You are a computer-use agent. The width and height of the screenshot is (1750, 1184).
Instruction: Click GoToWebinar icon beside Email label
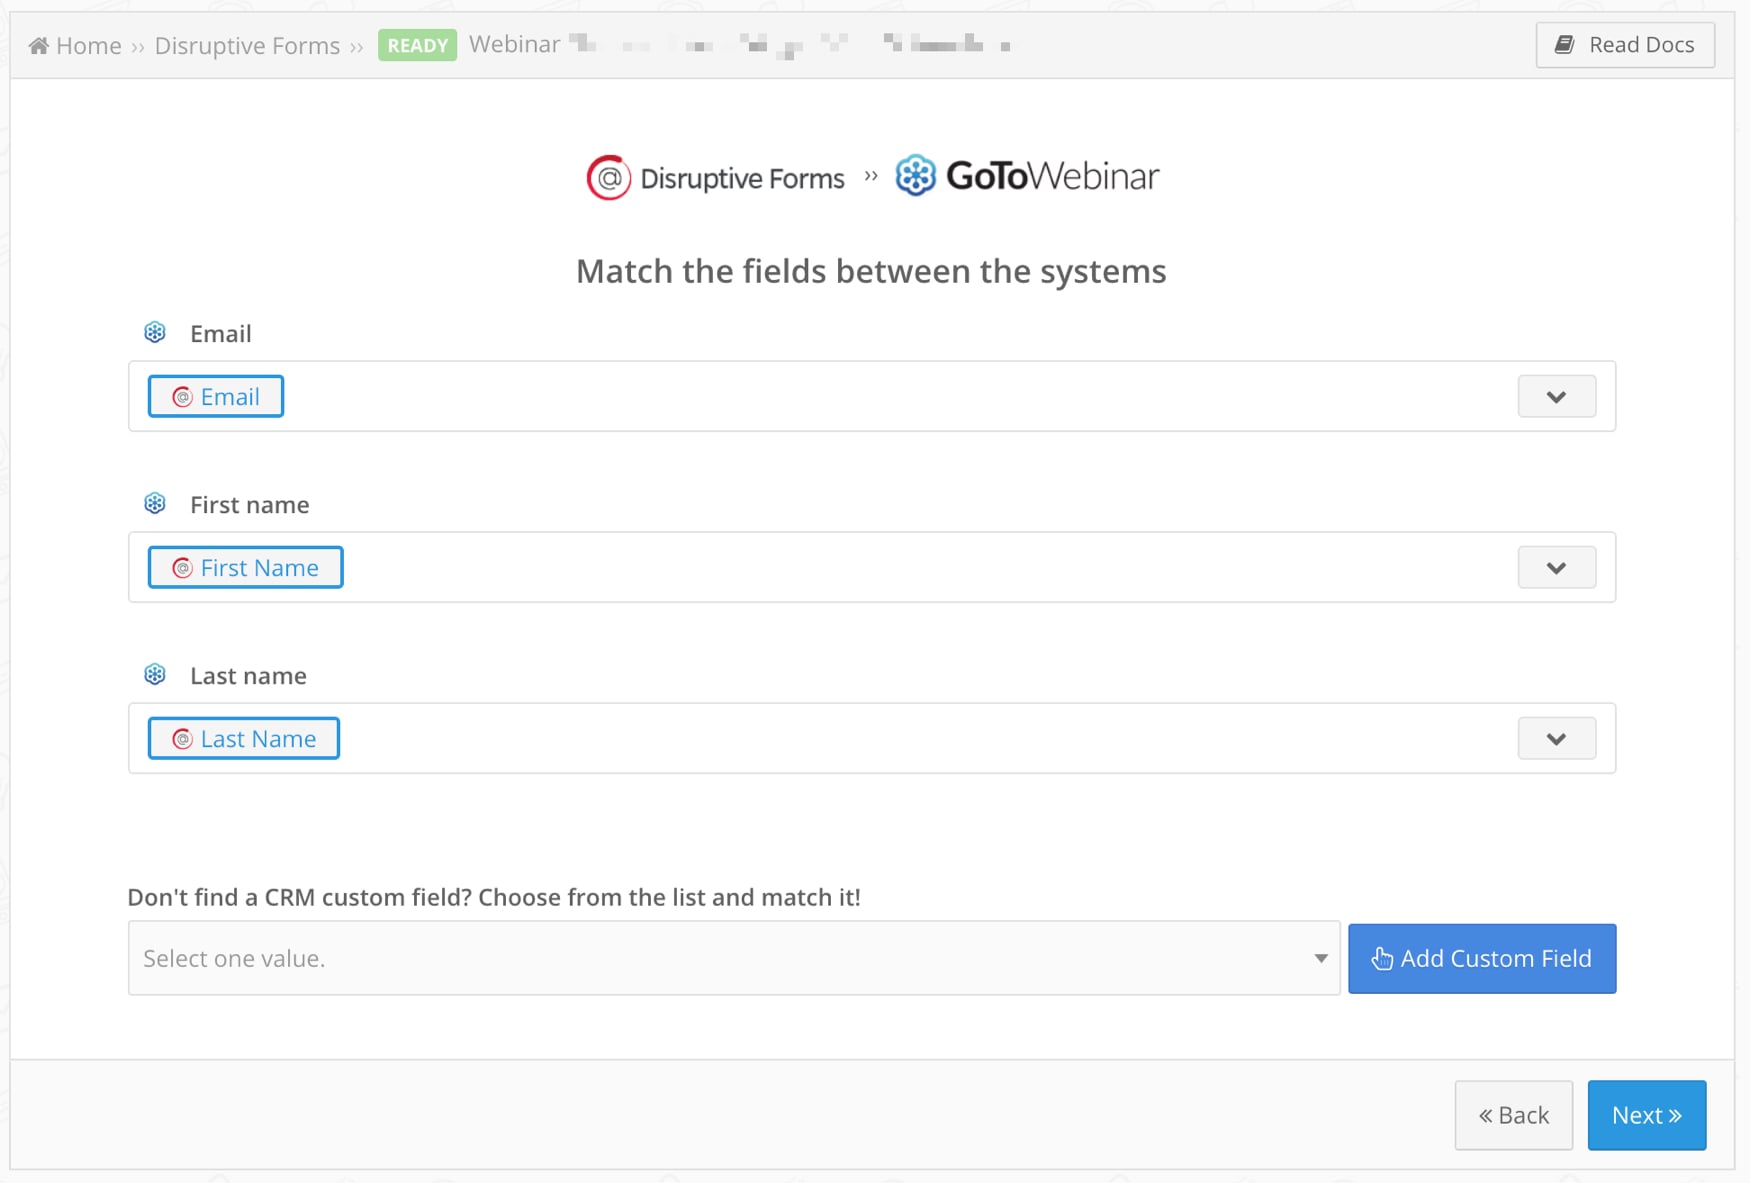pos(155,333)
